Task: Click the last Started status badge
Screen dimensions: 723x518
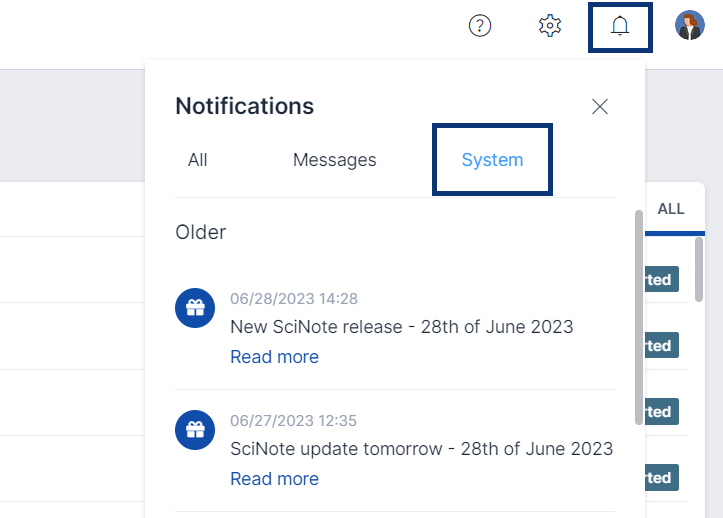Action: click(x=661, y=478)
